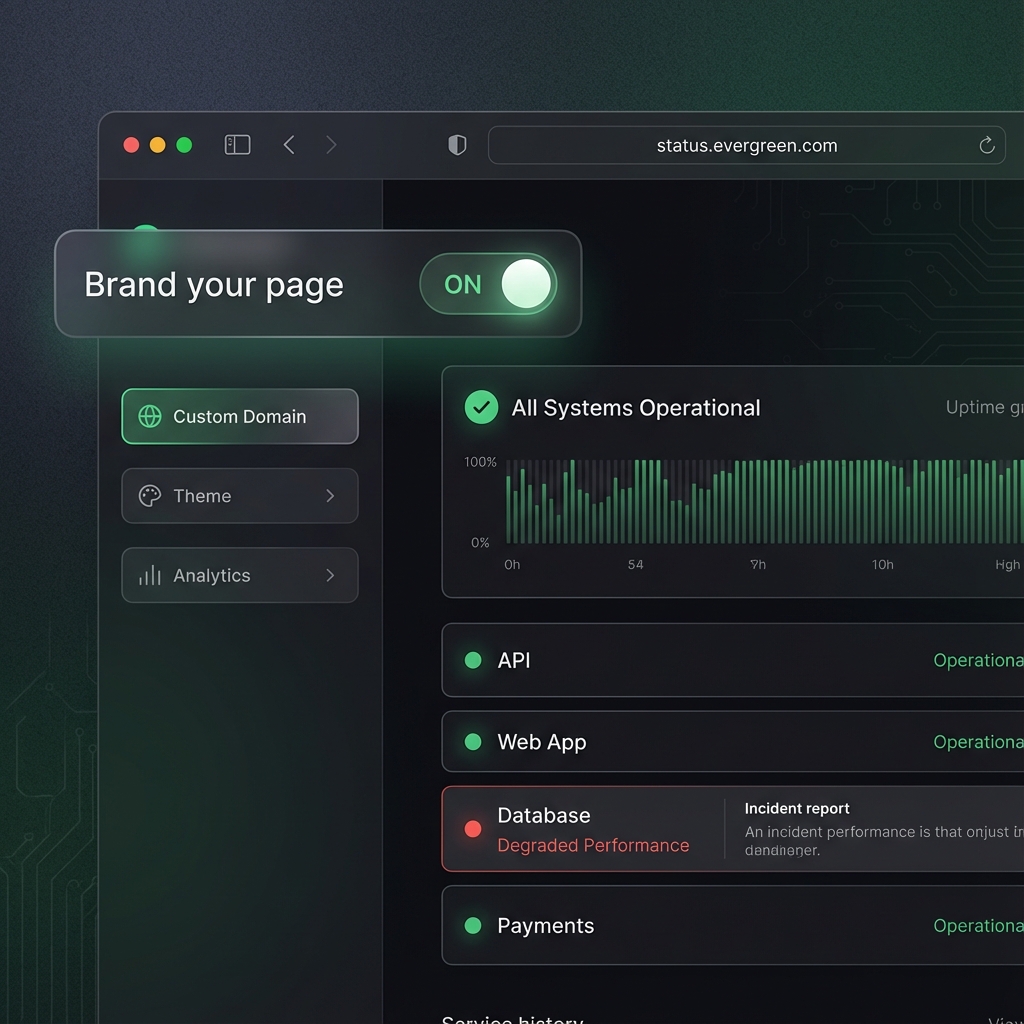Click the status.evergreen.com address bar
Image resolution: width=1024 pixels, height=1024 pixels.
746,146
